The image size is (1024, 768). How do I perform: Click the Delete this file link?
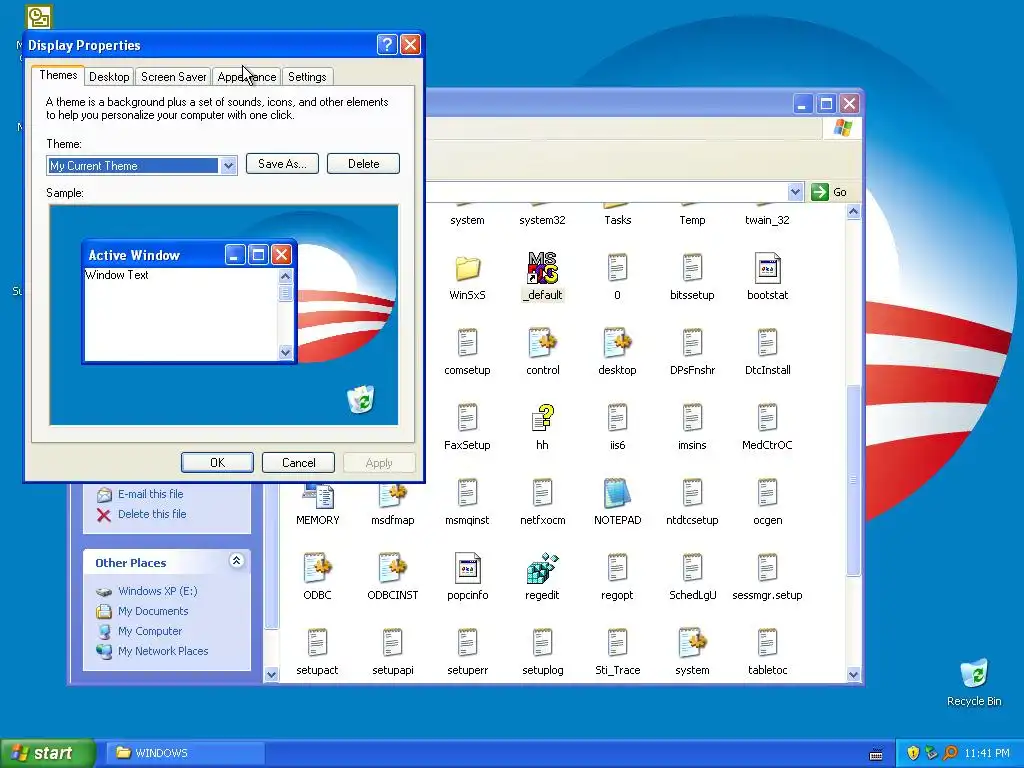(152, 515)
